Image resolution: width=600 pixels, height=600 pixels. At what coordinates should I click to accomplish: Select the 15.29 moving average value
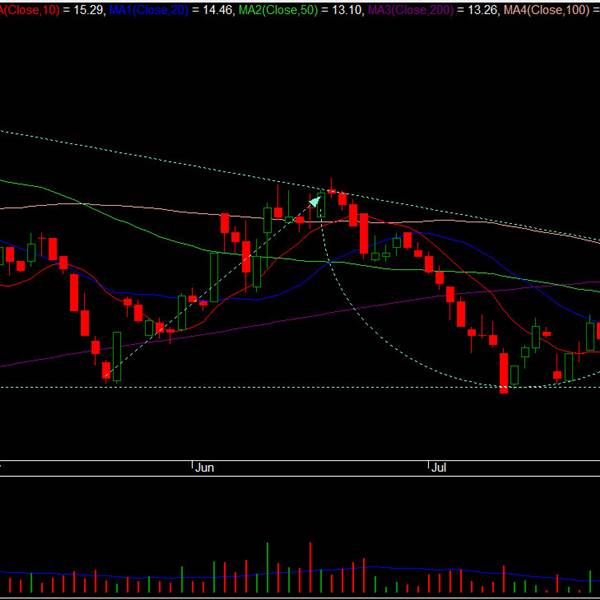click(x=88, y=10)
